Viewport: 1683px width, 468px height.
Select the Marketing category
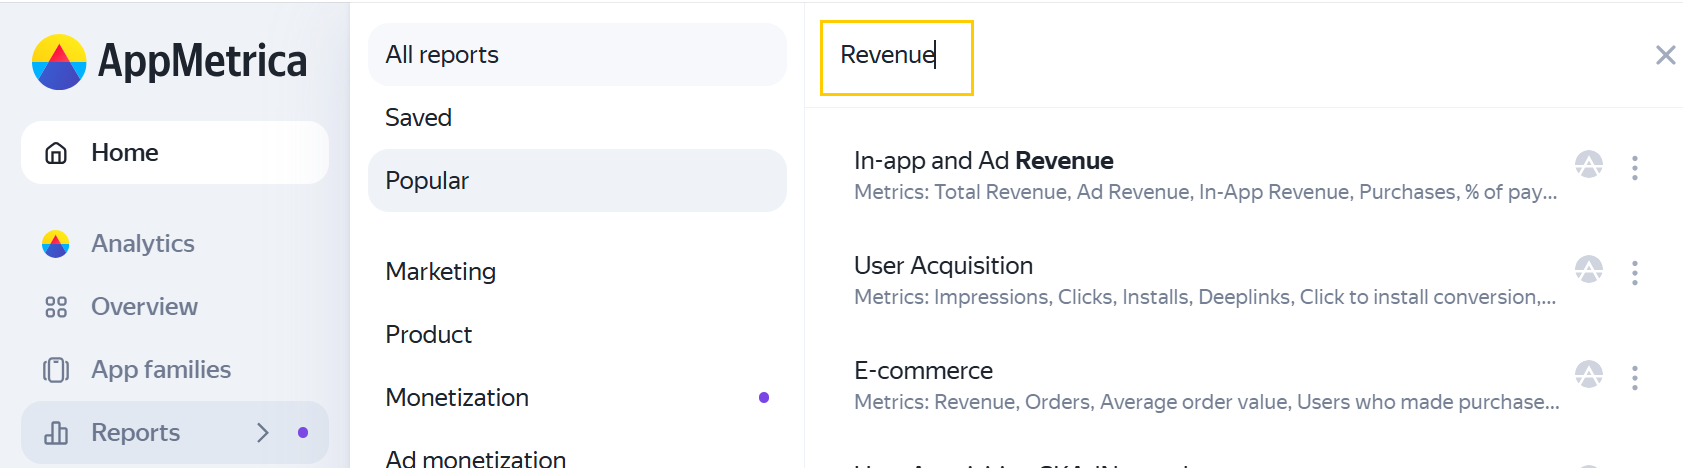(577, 272)
